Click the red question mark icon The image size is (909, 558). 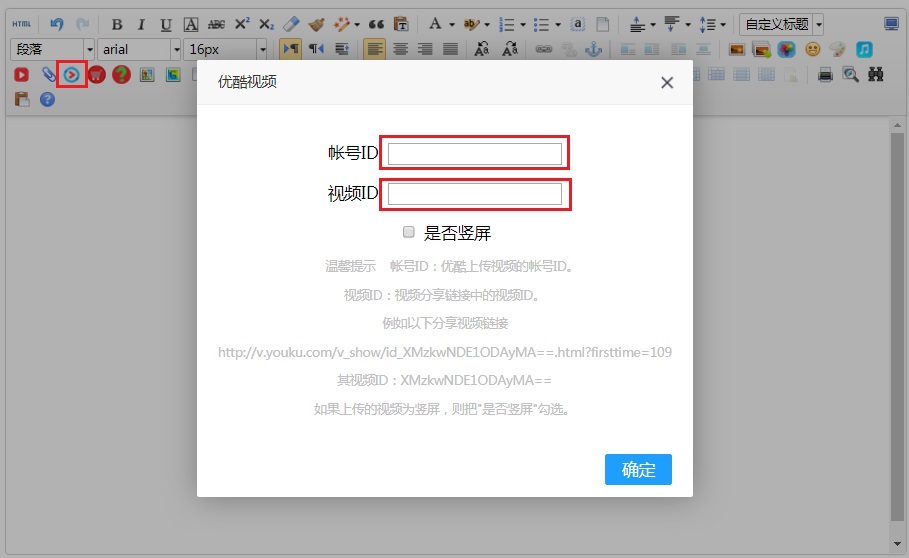click(x=121, y=75)
